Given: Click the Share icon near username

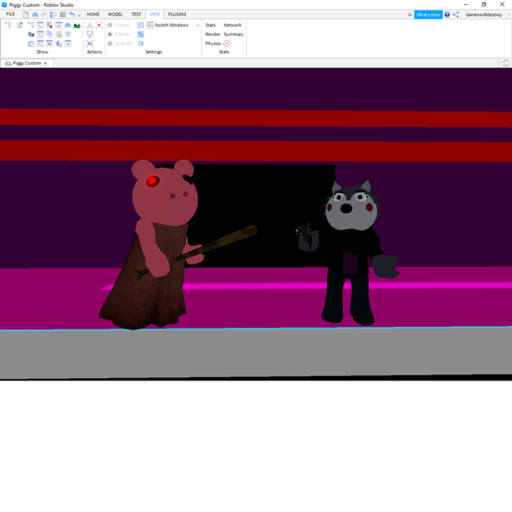Looking at the screenshot, I should pos(456,15).
